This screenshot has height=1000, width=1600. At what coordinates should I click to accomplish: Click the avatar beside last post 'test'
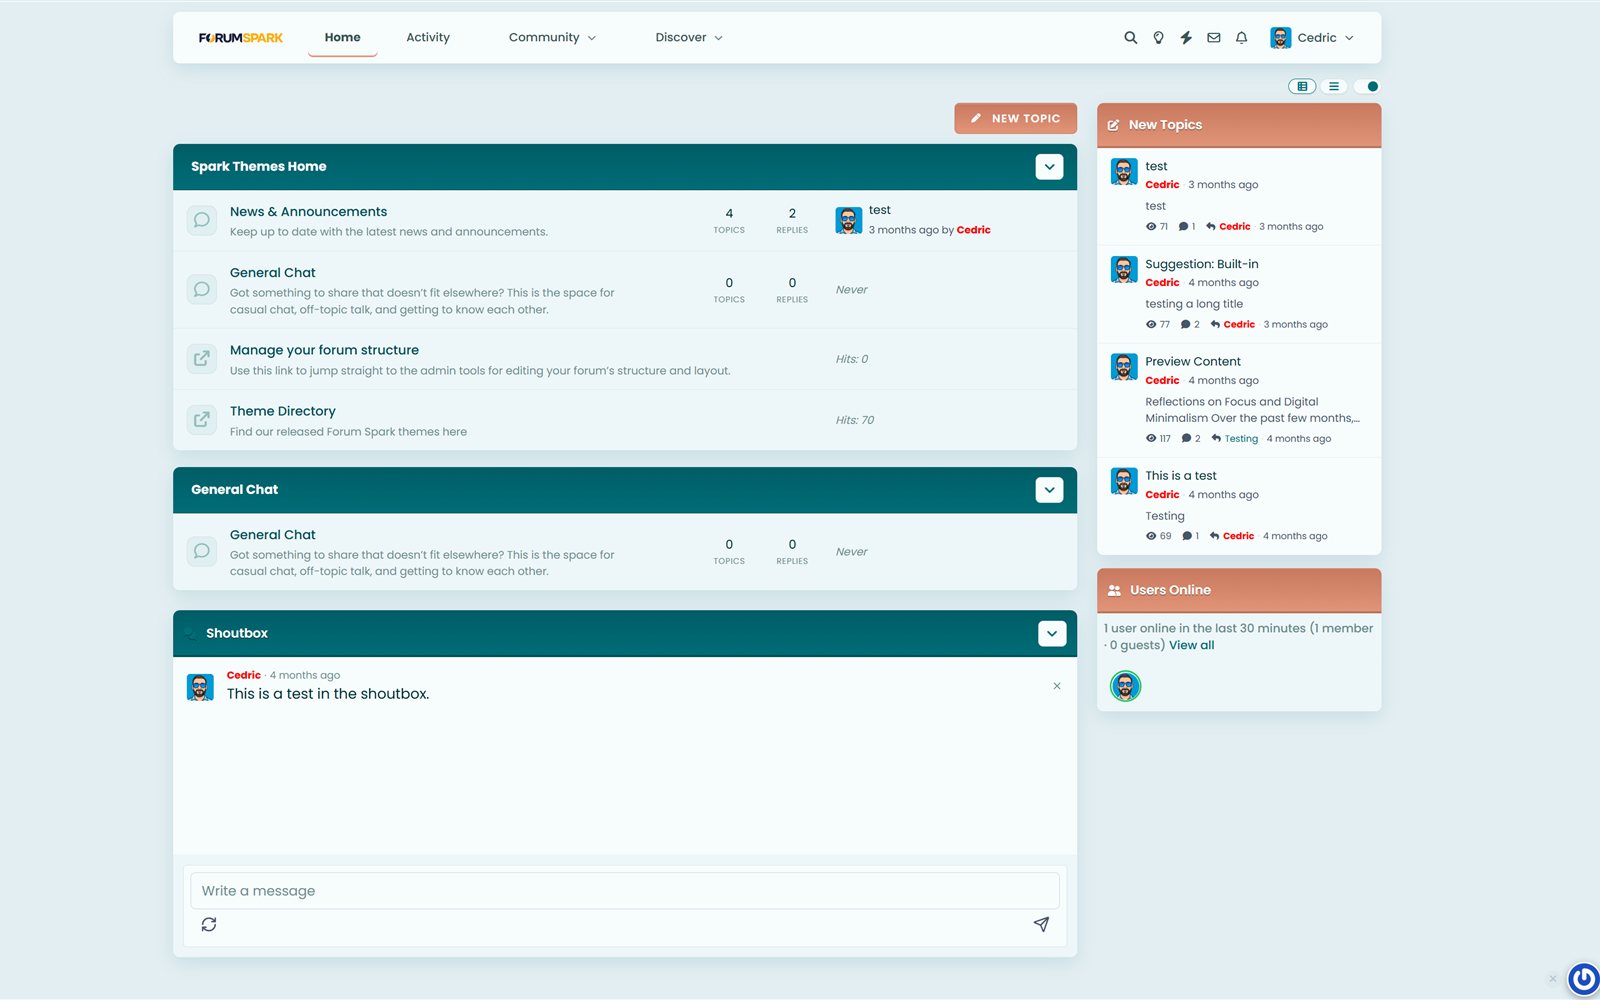coord(849,220)
